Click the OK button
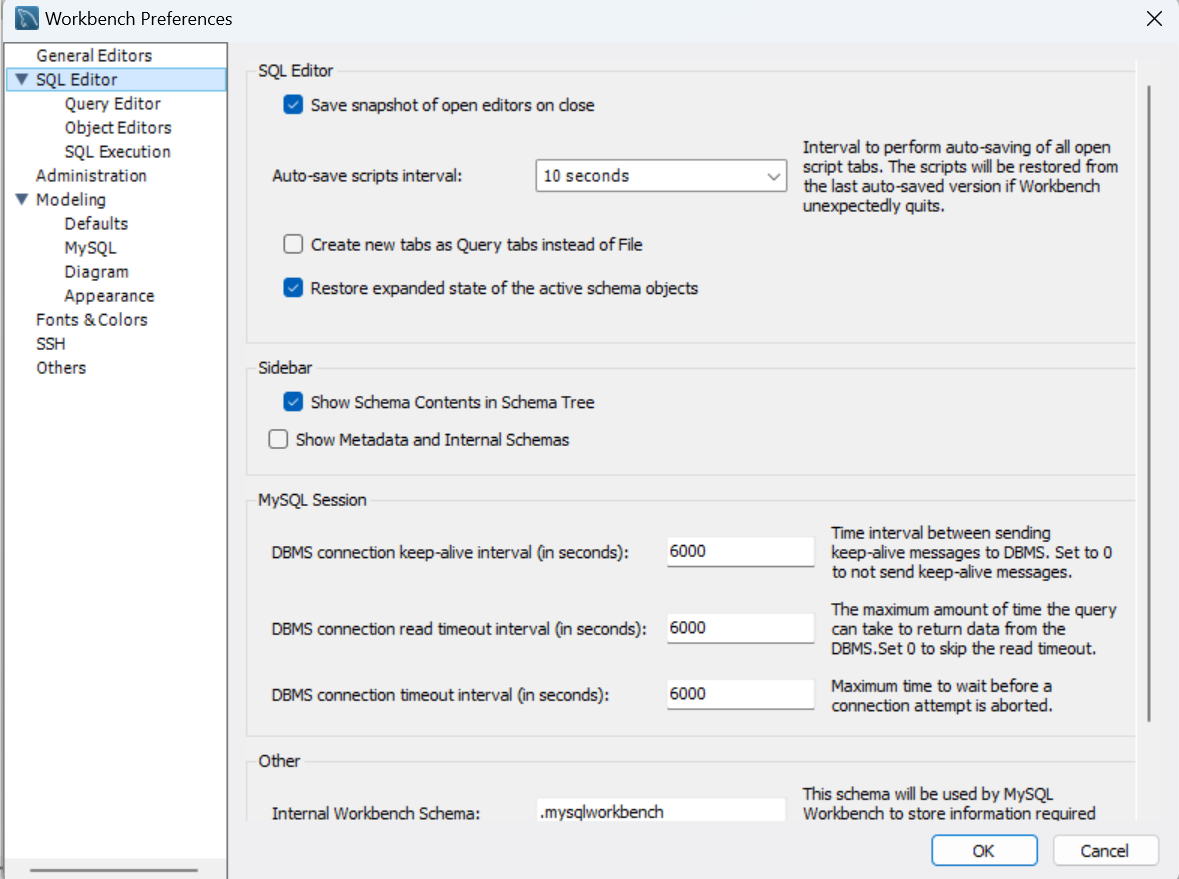1179x879 pixels. (x=984, y=850)
